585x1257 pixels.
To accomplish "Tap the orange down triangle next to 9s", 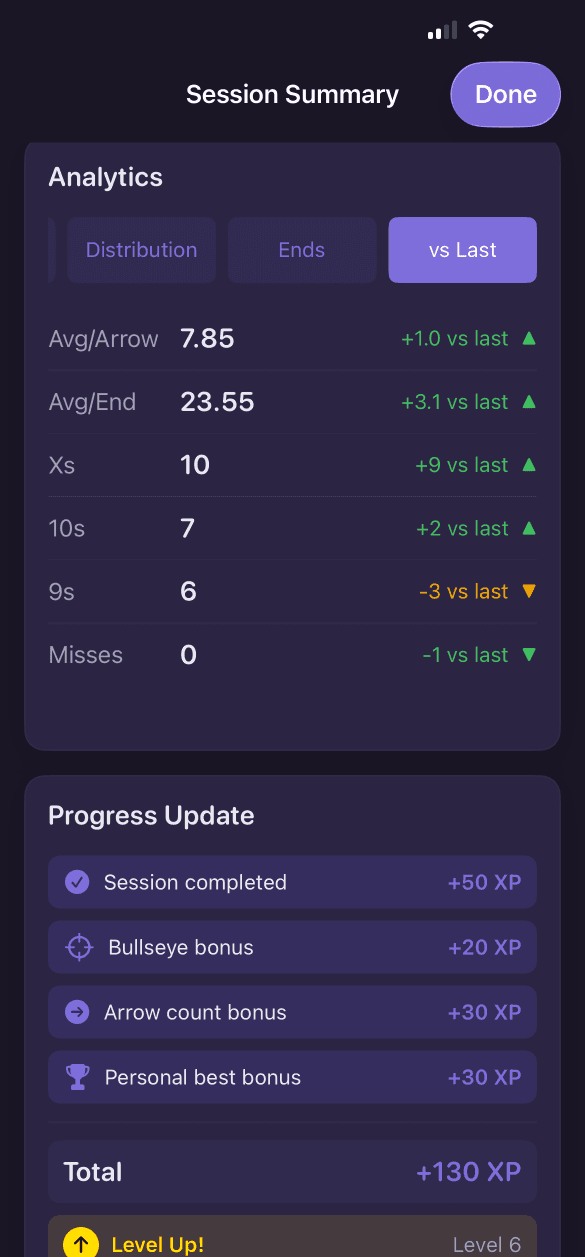I will tap(528, 591).
